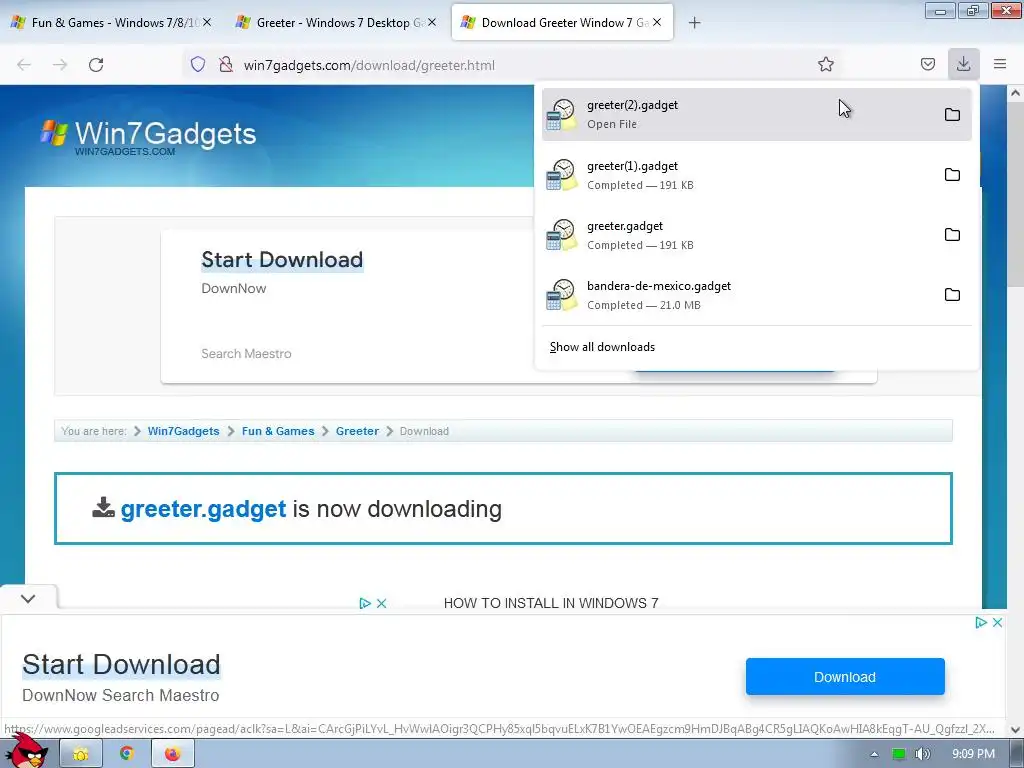
Task: Save page to Pocket
Action: 927,64
